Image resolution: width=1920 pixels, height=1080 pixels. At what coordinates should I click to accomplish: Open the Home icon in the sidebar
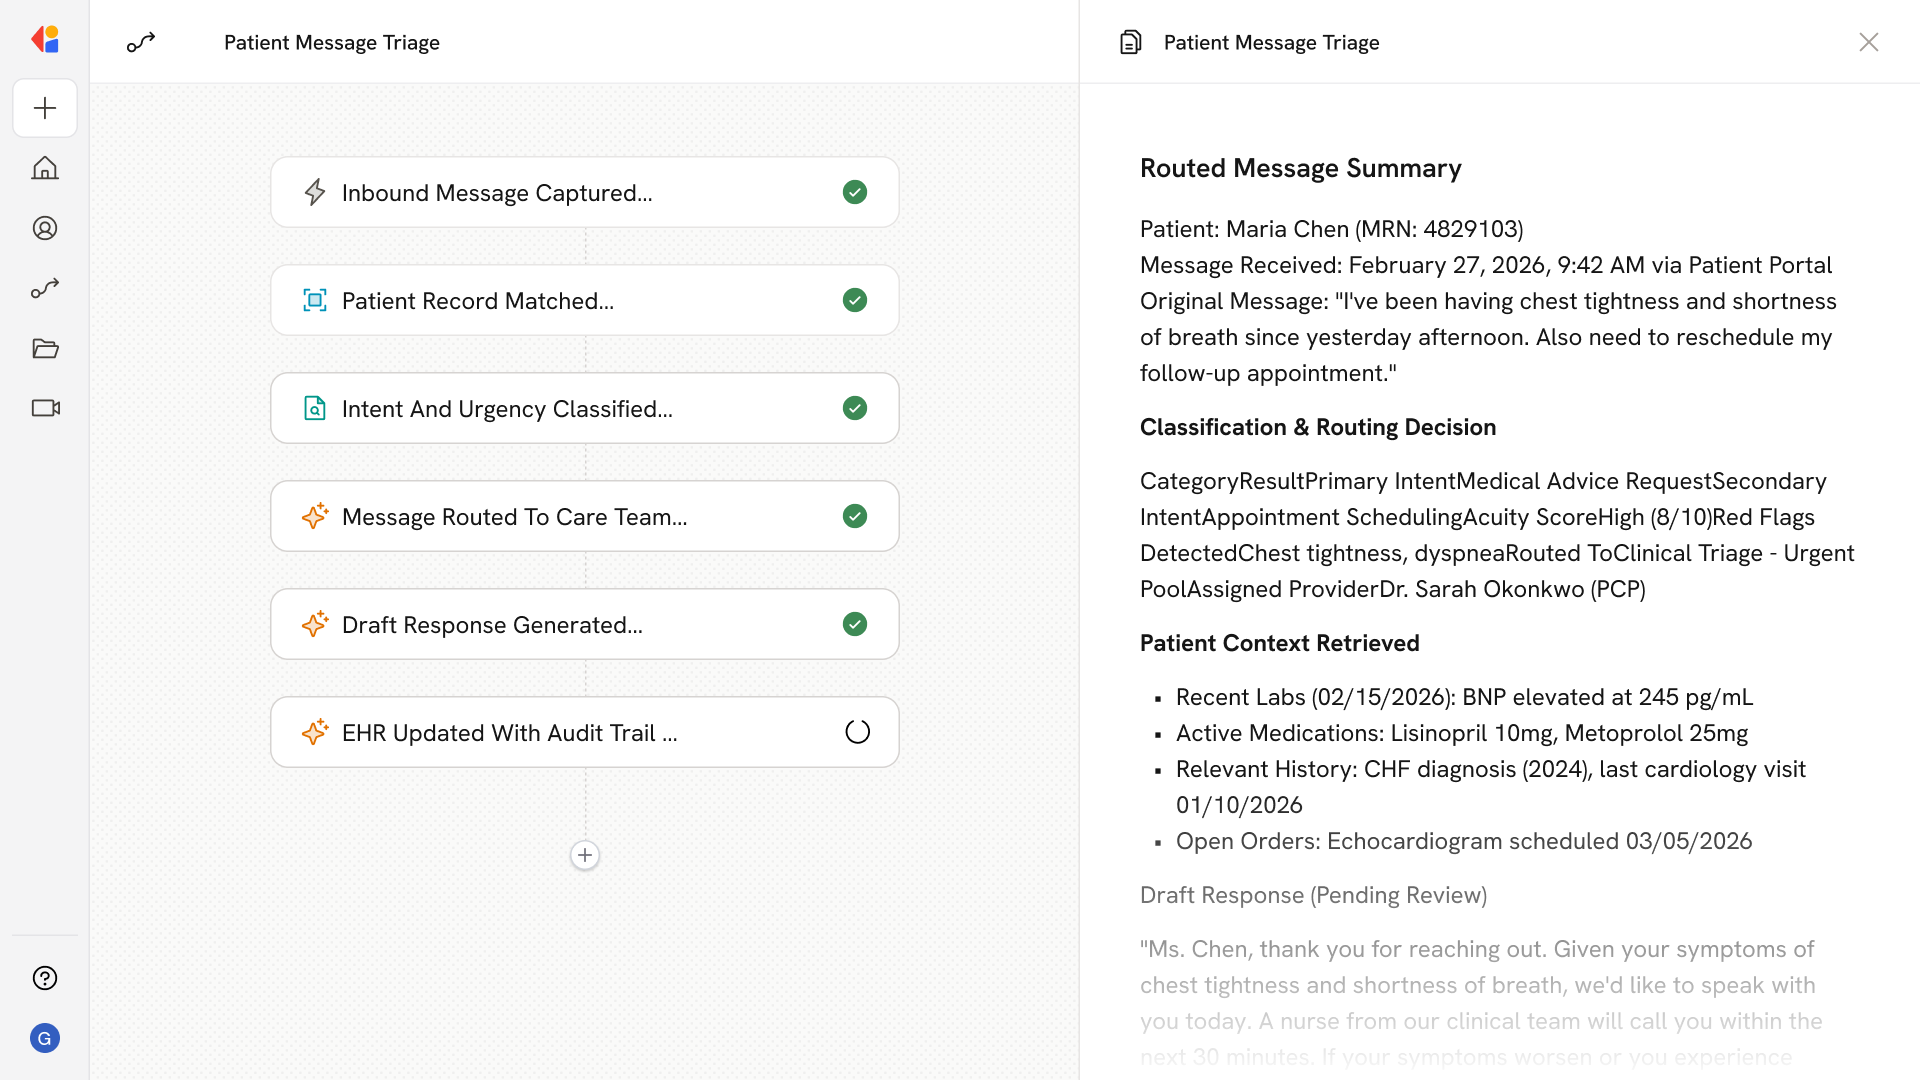pos(45,168)
